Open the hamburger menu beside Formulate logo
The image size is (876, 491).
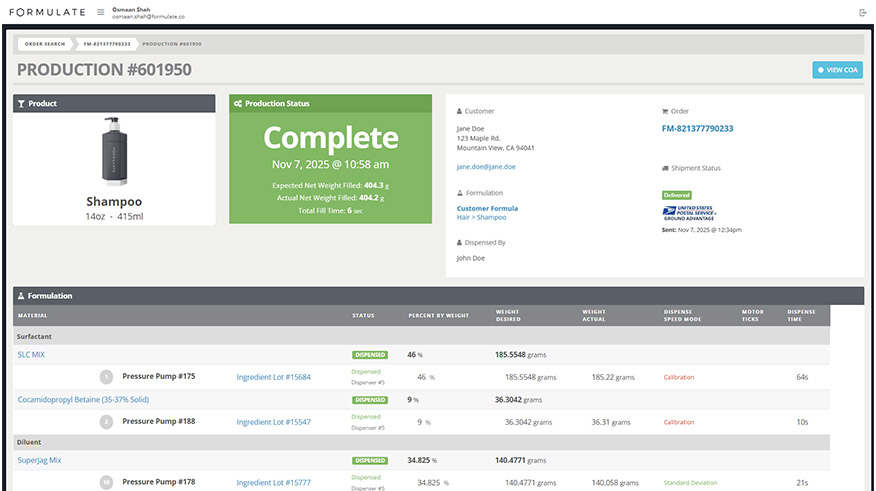(x=100, y=12)
